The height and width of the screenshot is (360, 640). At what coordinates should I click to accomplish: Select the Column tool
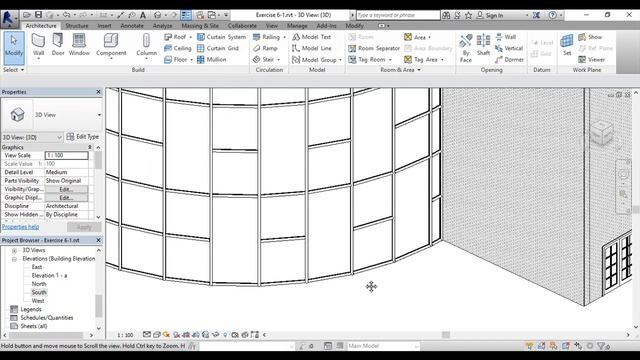(147, 46)
